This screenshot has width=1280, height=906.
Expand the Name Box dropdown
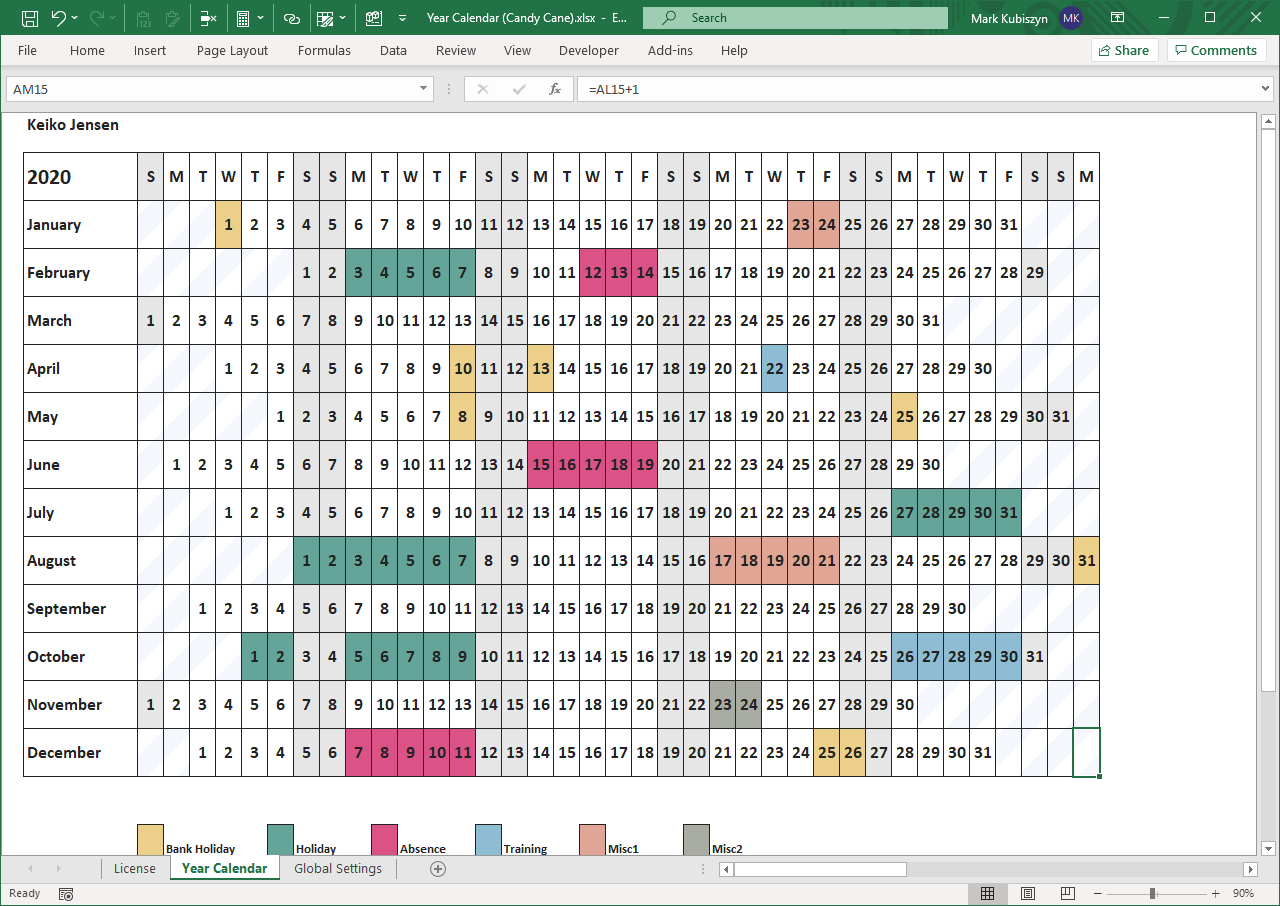[x=424, y=89]
